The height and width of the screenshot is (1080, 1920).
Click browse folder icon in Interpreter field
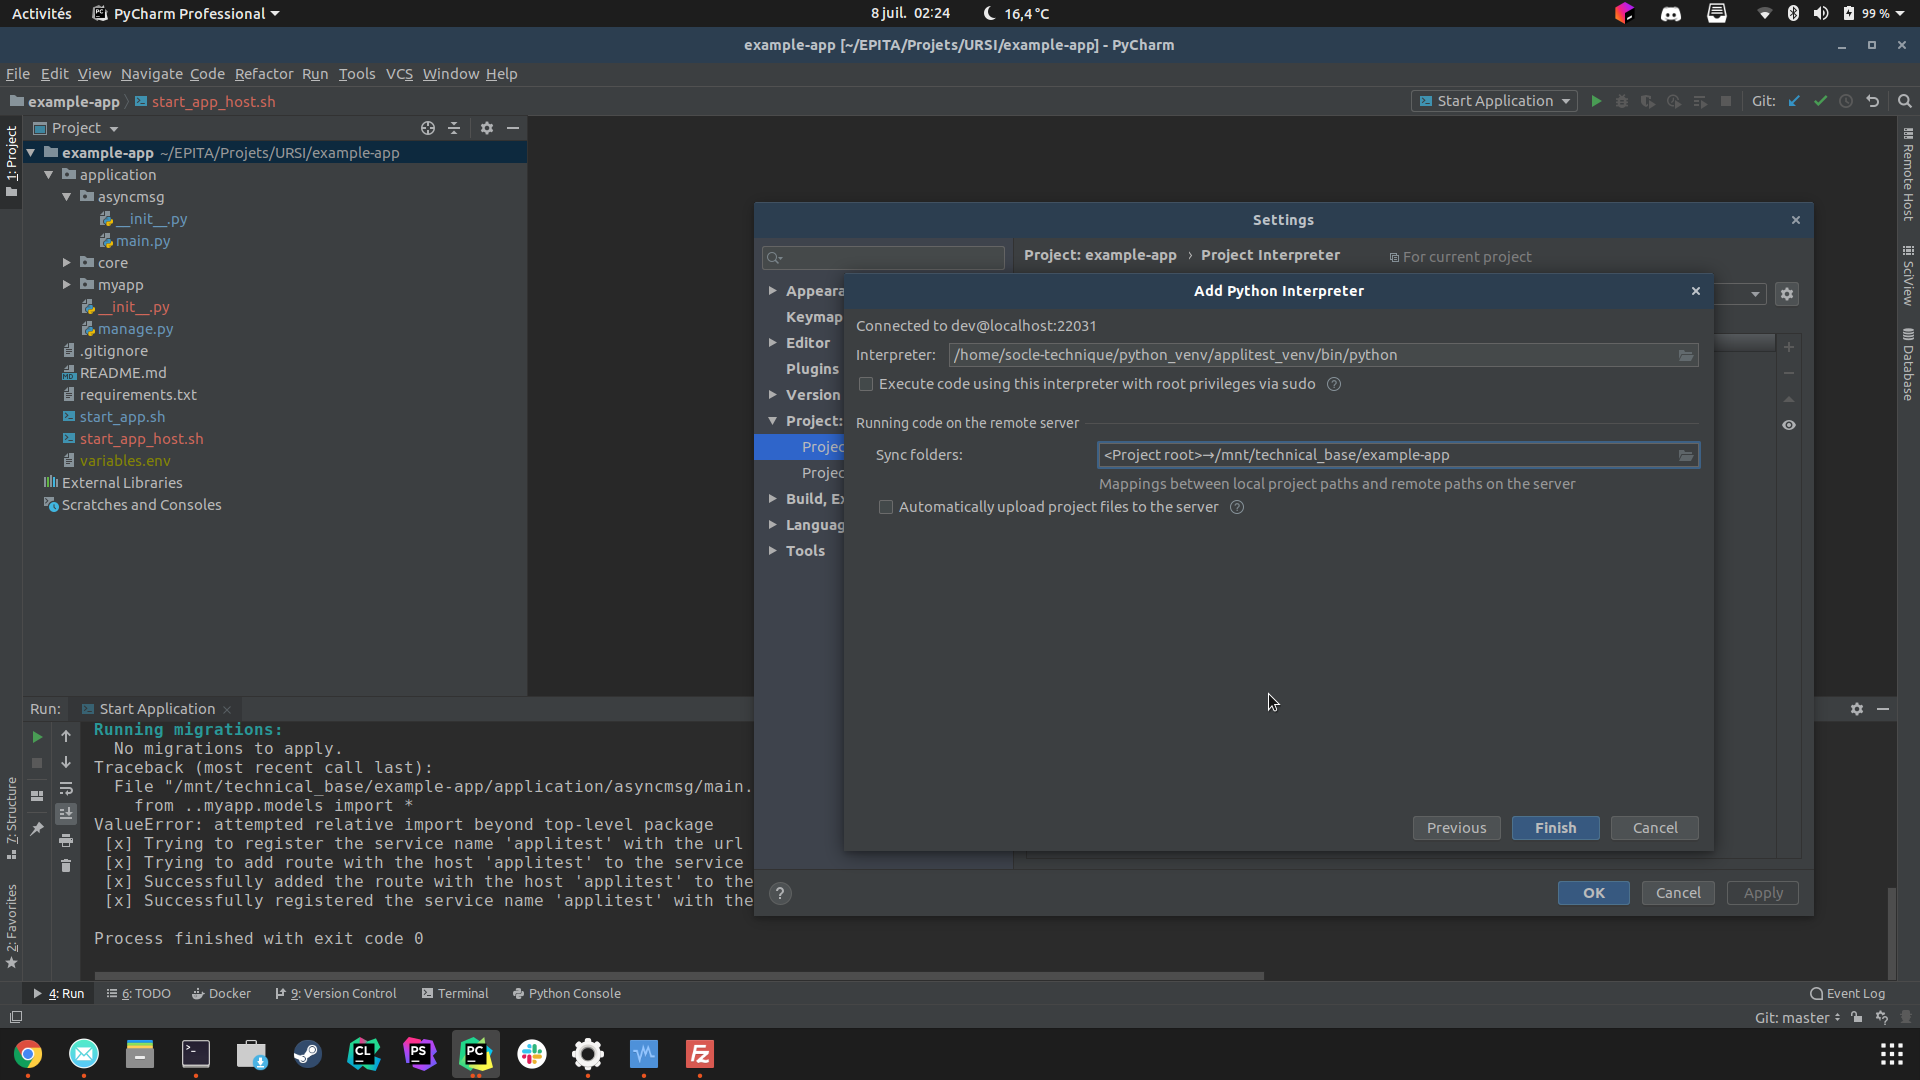coord(1686,355)
